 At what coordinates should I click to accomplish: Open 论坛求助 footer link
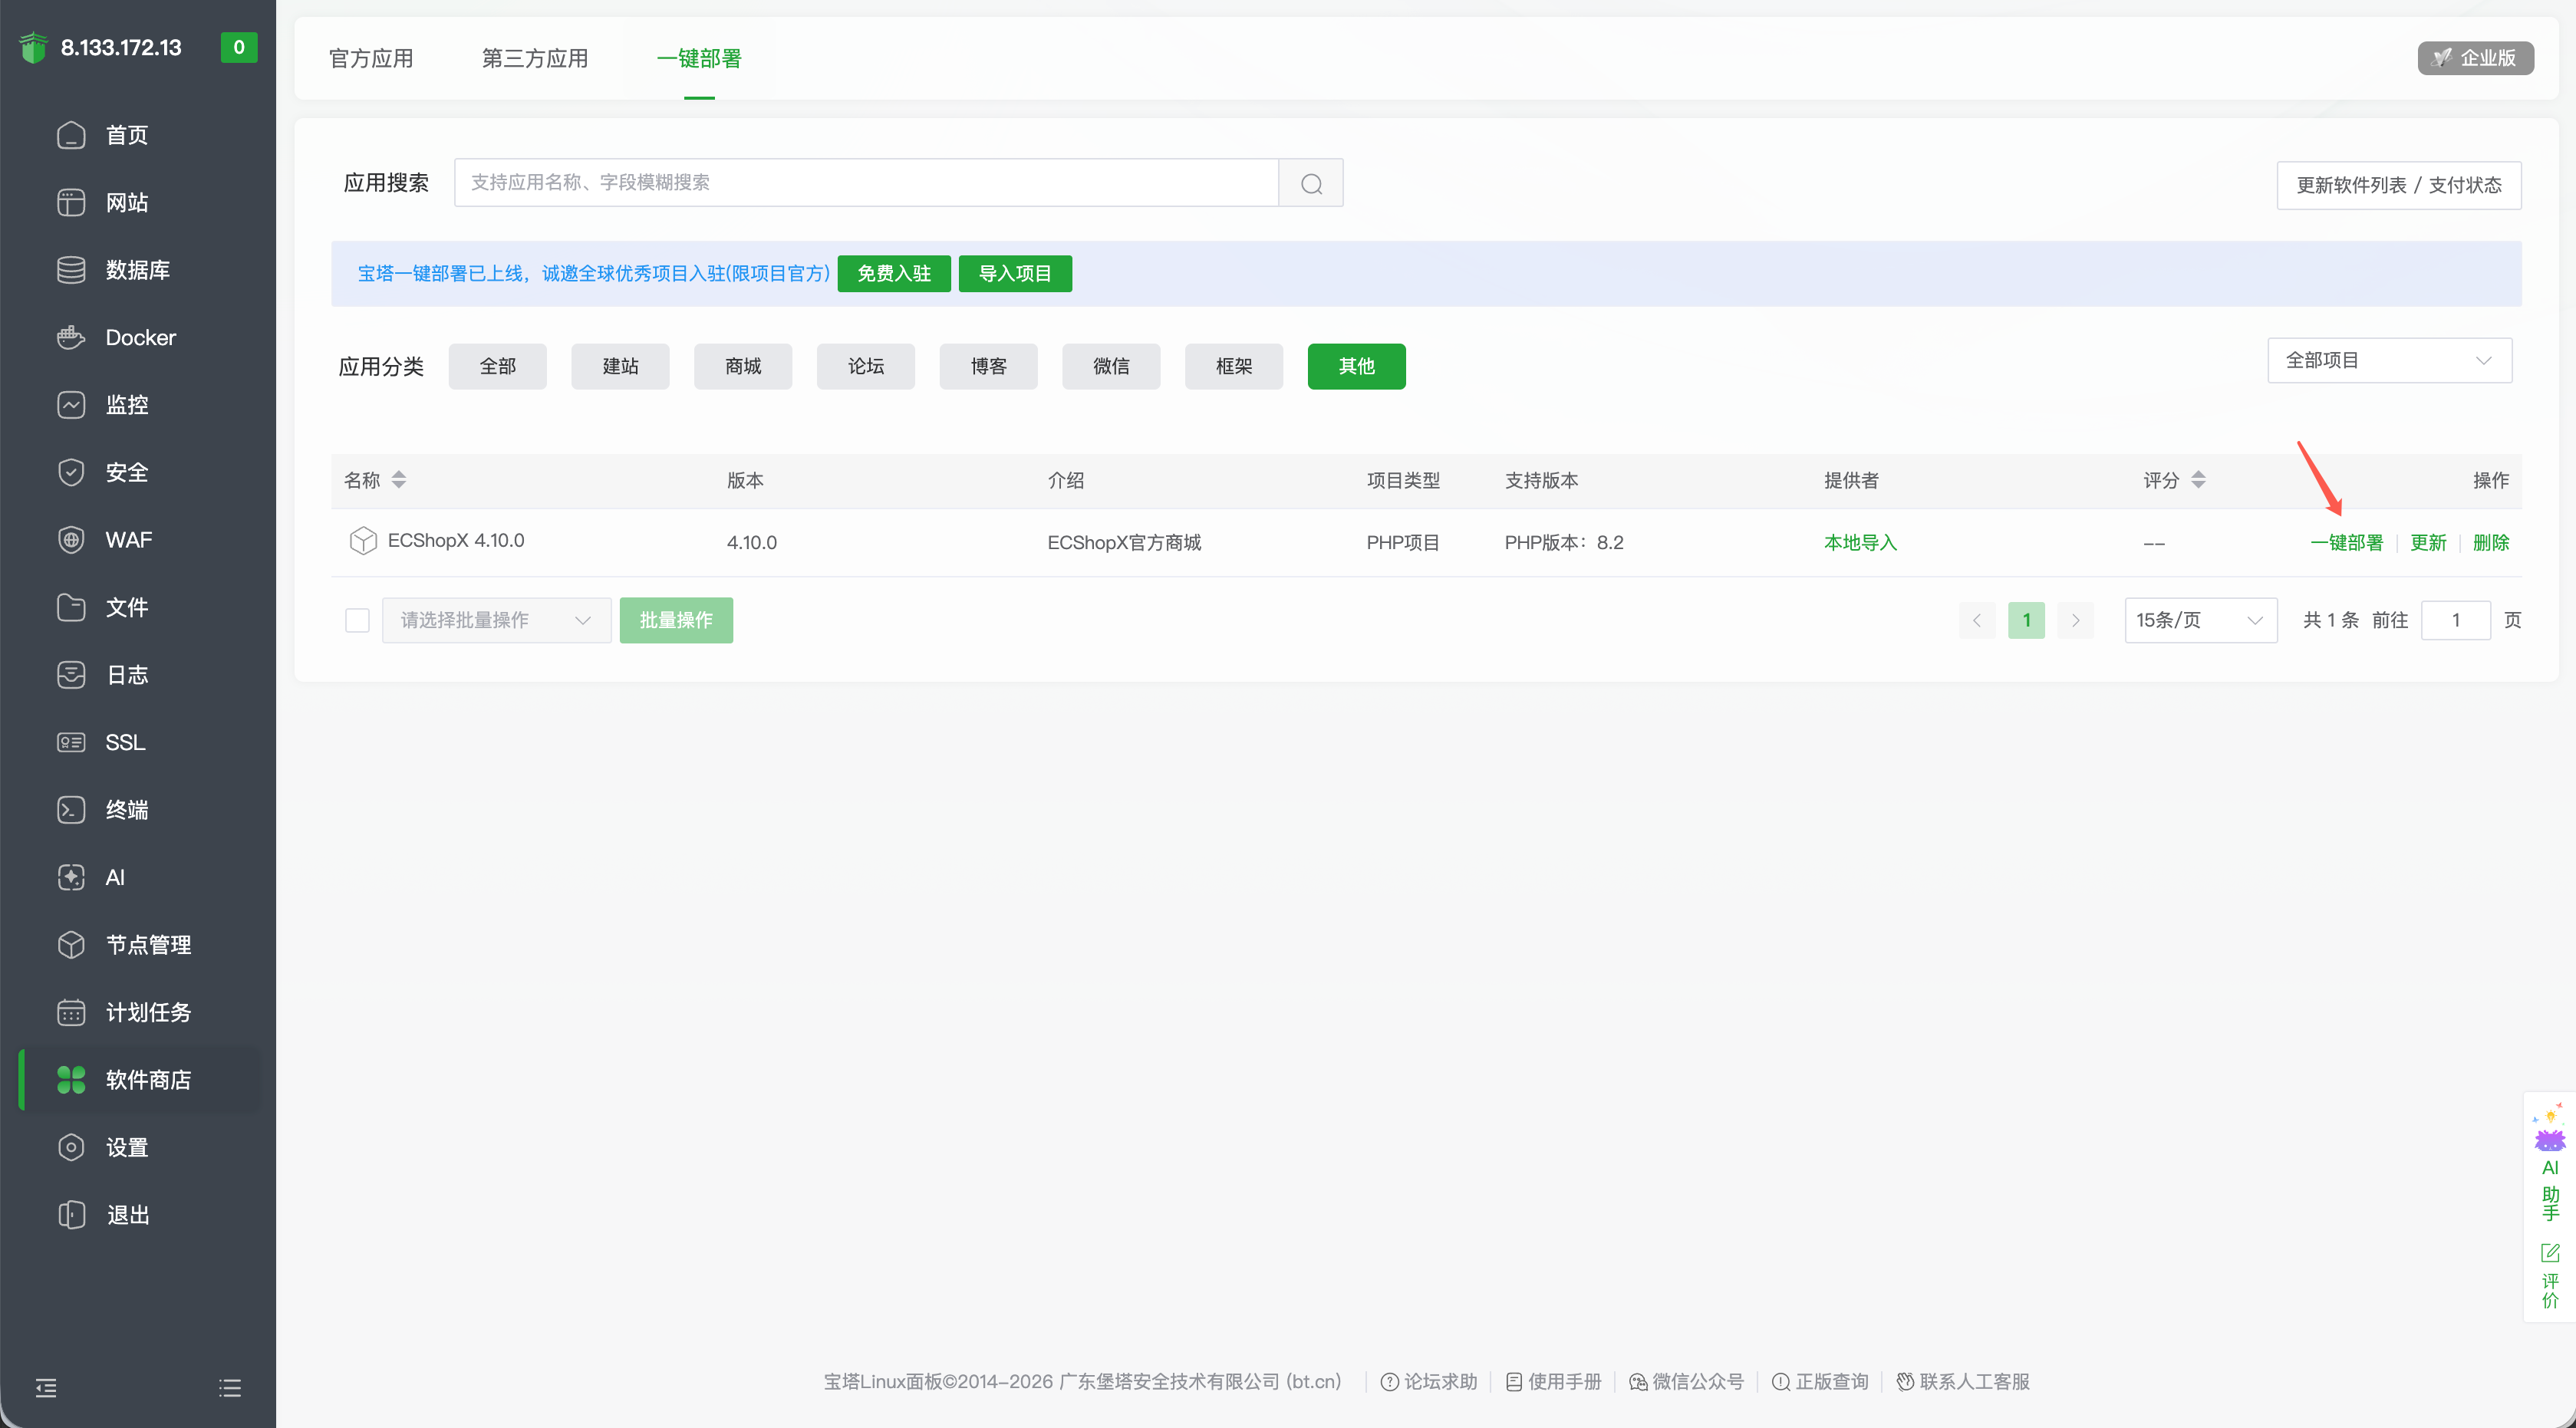pyautogui.click(x=1429, y=1381)
